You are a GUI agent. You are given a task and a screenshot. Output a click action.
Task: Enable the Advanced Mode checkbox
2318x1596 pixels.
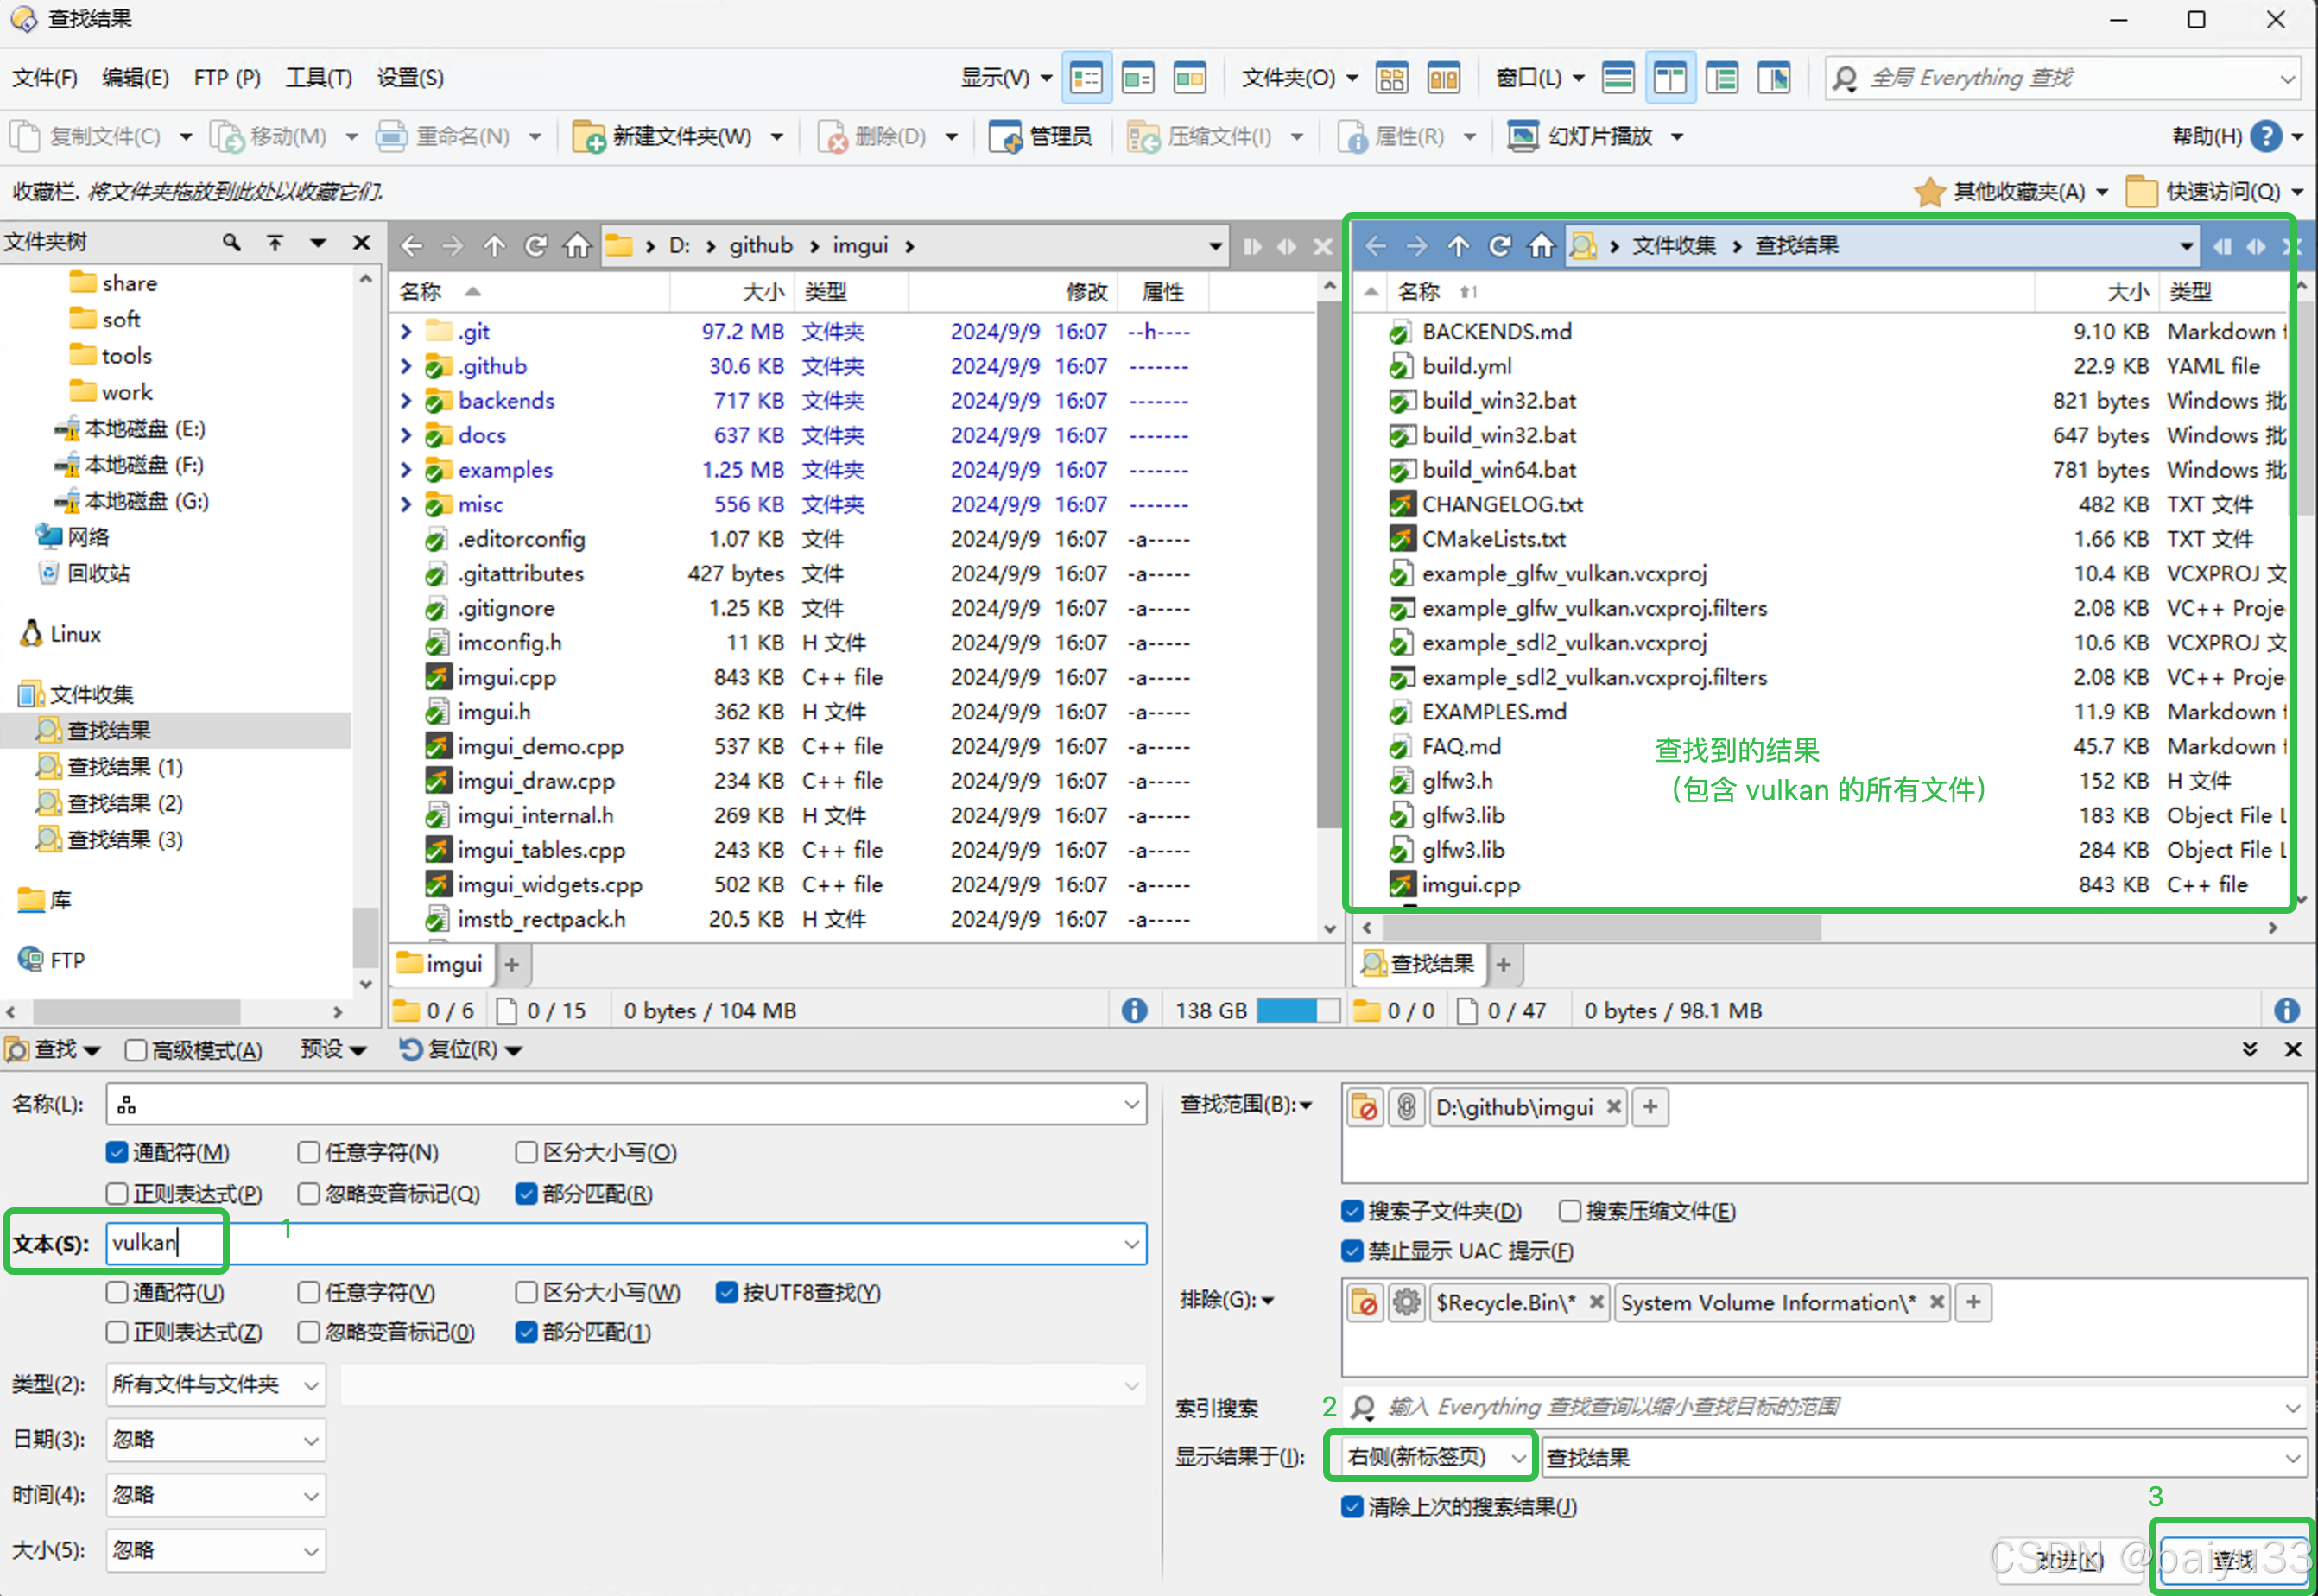(136, 1050)
